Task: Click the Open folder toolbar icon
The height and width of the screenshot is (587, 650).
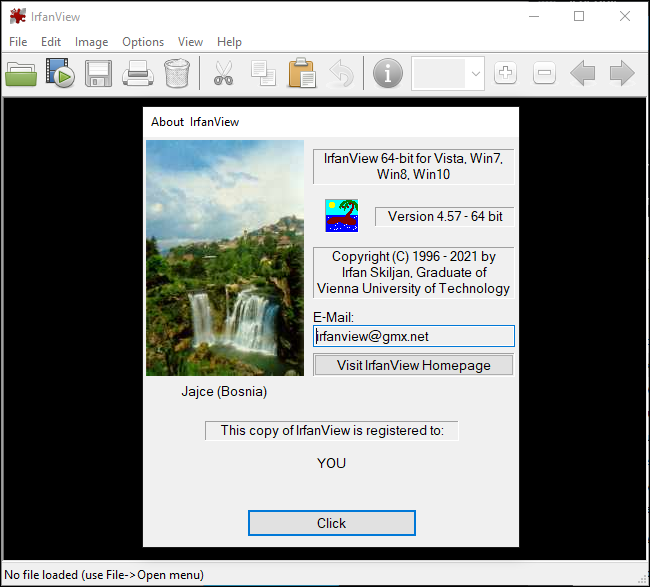Action: pos(21,73)
